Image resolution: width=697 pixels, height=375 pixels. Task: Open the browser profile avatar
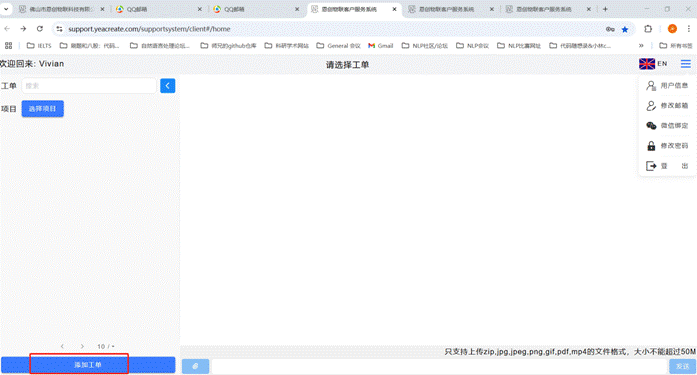point(672,29)
